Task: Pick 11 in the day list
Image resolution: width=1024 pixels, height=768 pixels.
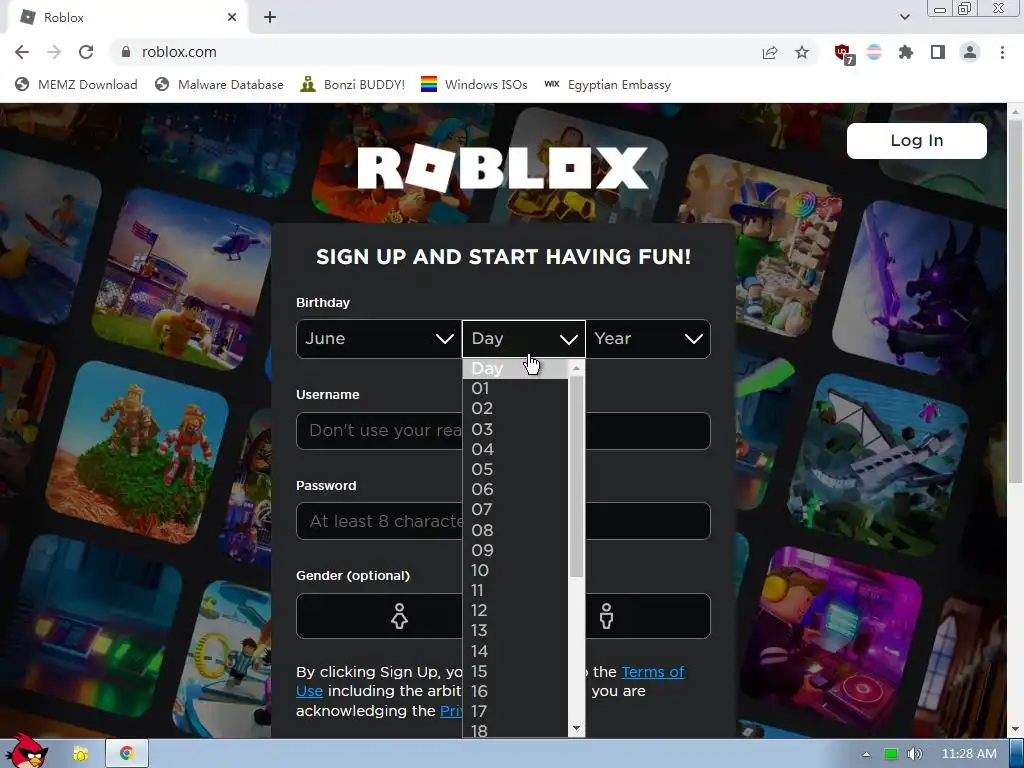Action: [x=515, y=590]
